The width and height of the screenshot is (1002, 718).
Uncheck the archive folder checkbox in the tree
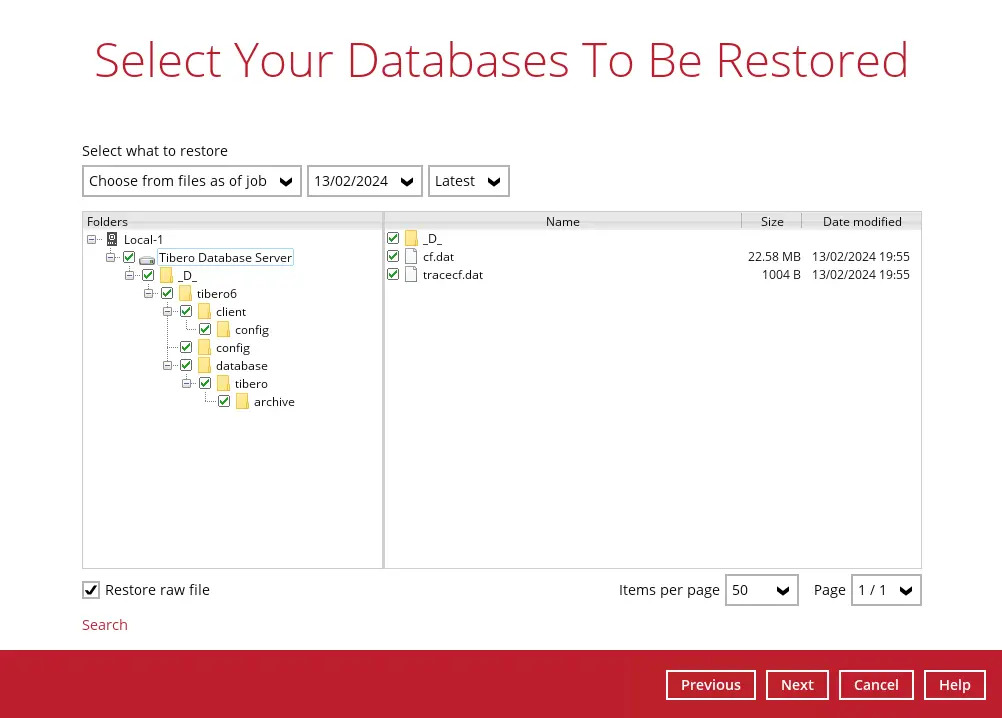coord(224,401)
